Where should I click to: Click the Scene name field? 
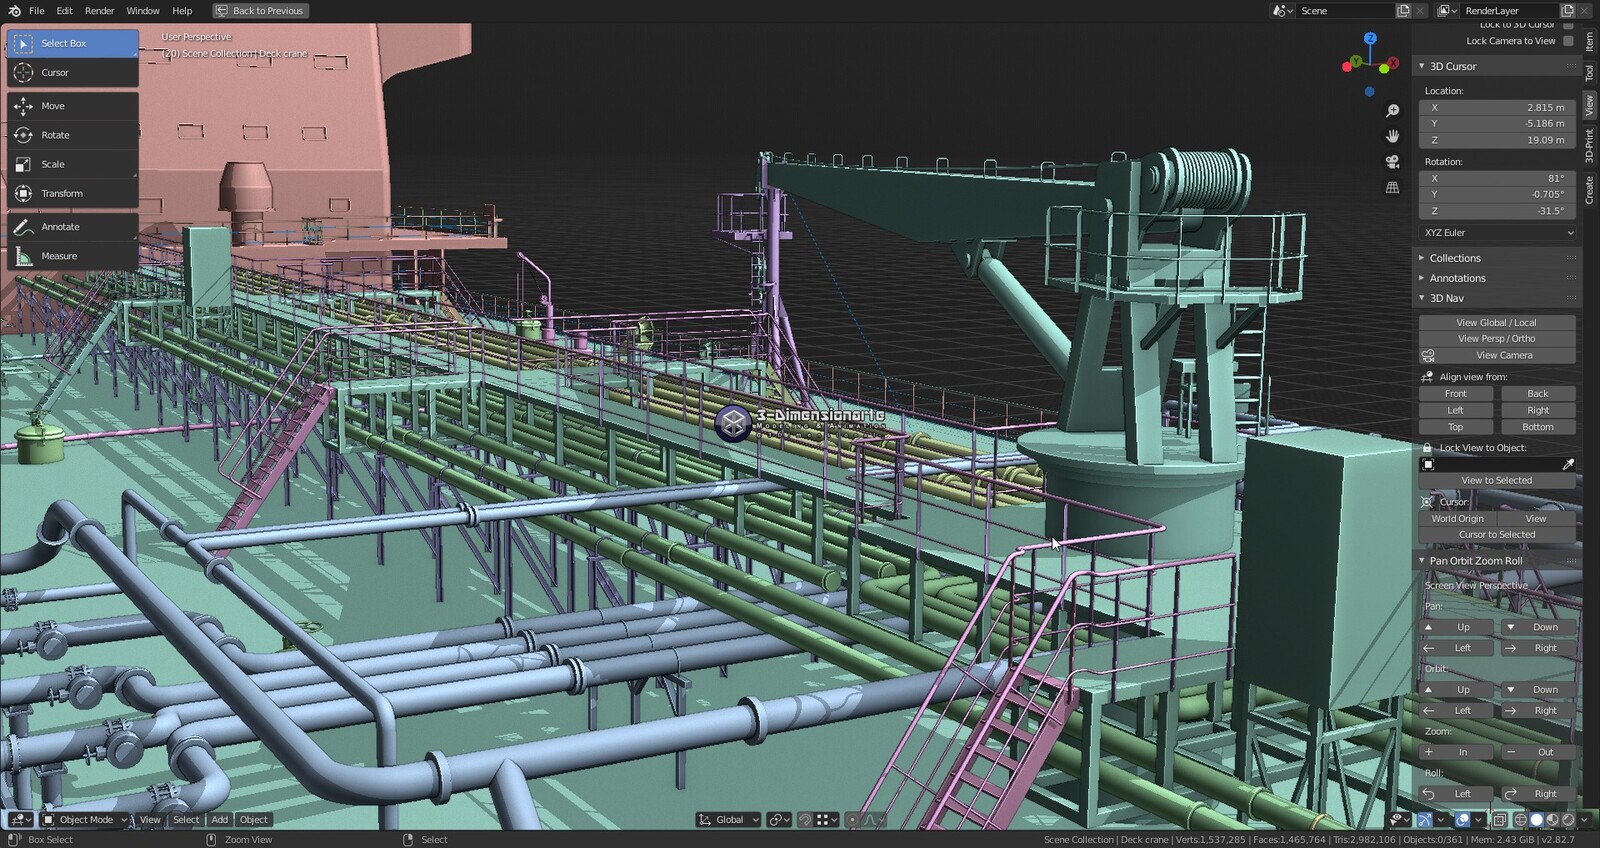point(1344,10)
